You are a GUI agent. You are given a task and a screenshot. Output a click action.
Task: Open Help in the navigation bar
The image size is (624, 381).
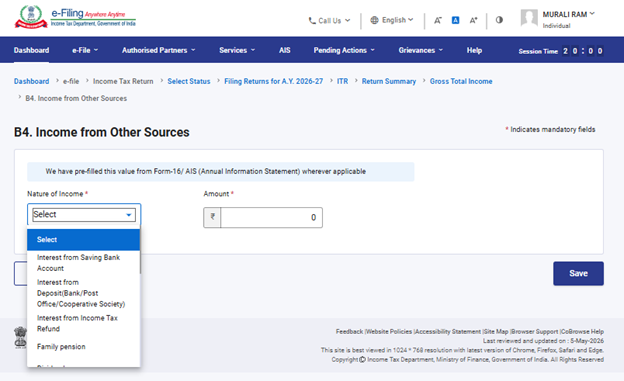click(474, 50)
